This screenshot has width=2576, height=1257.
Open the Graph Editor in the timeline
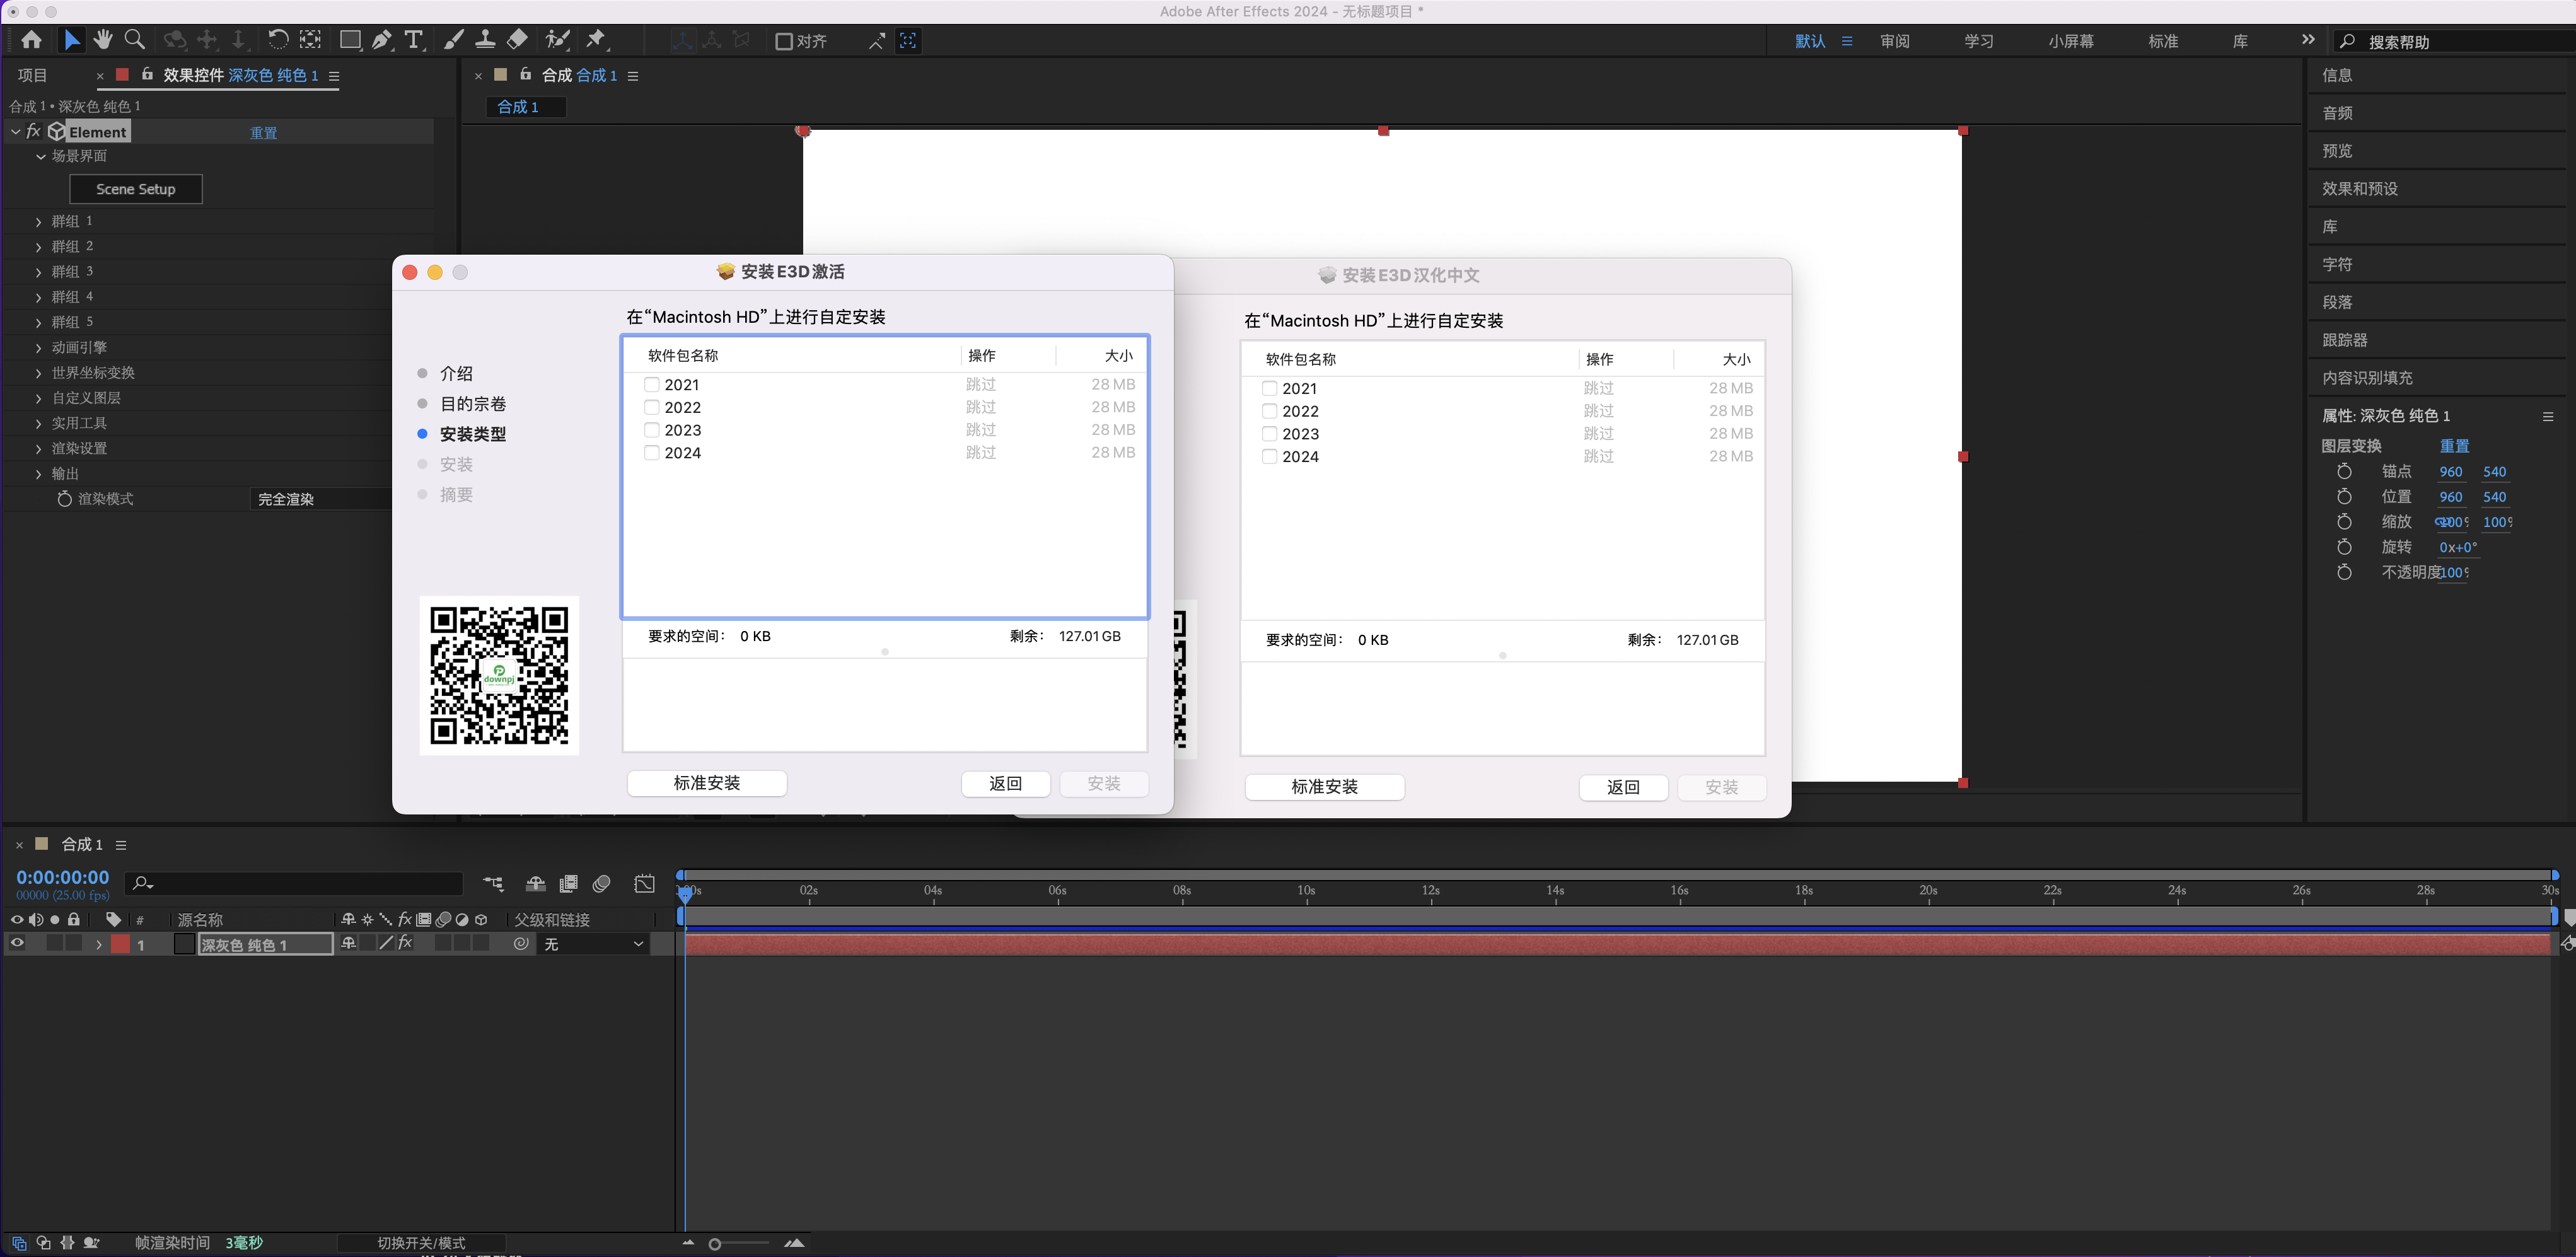click(x=643, y=884)
